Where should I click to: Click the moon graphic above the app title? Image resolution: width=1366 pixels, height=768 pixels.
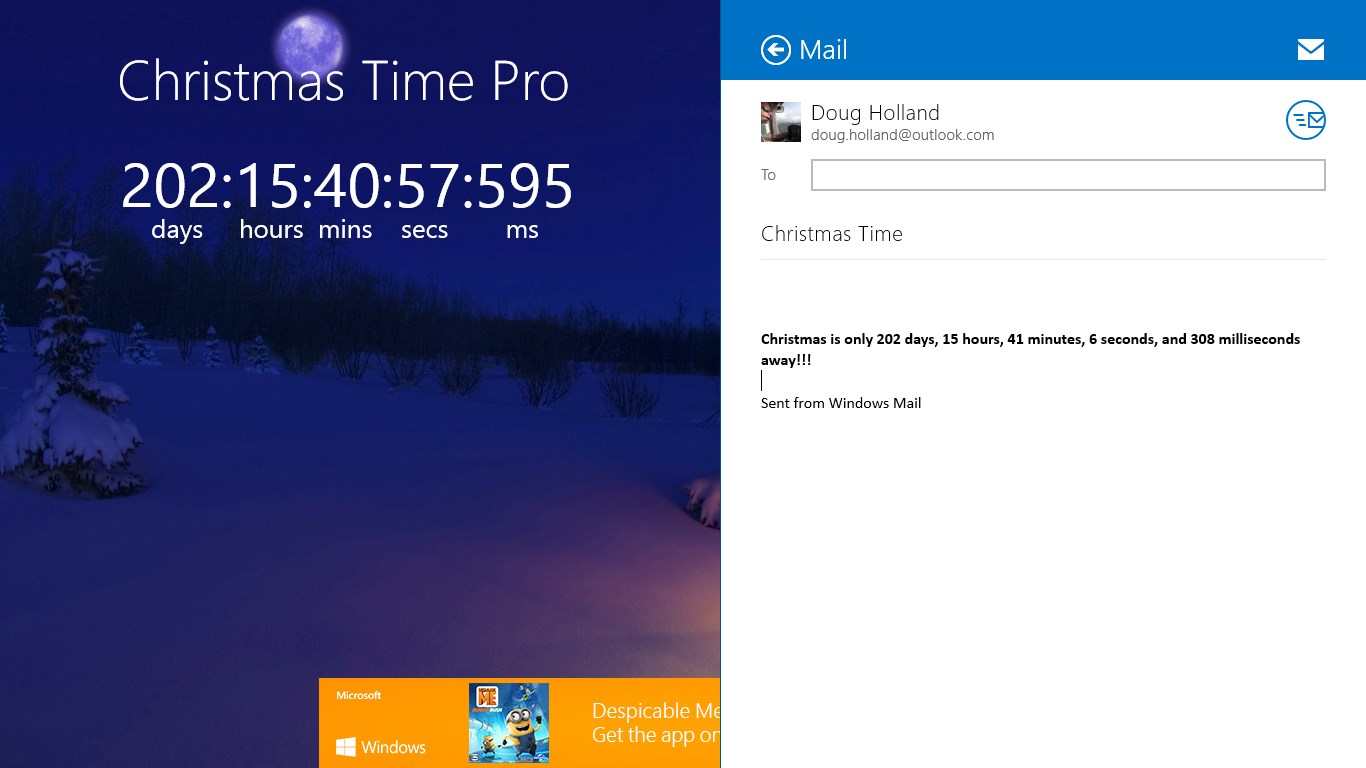(x=311, y=43)
